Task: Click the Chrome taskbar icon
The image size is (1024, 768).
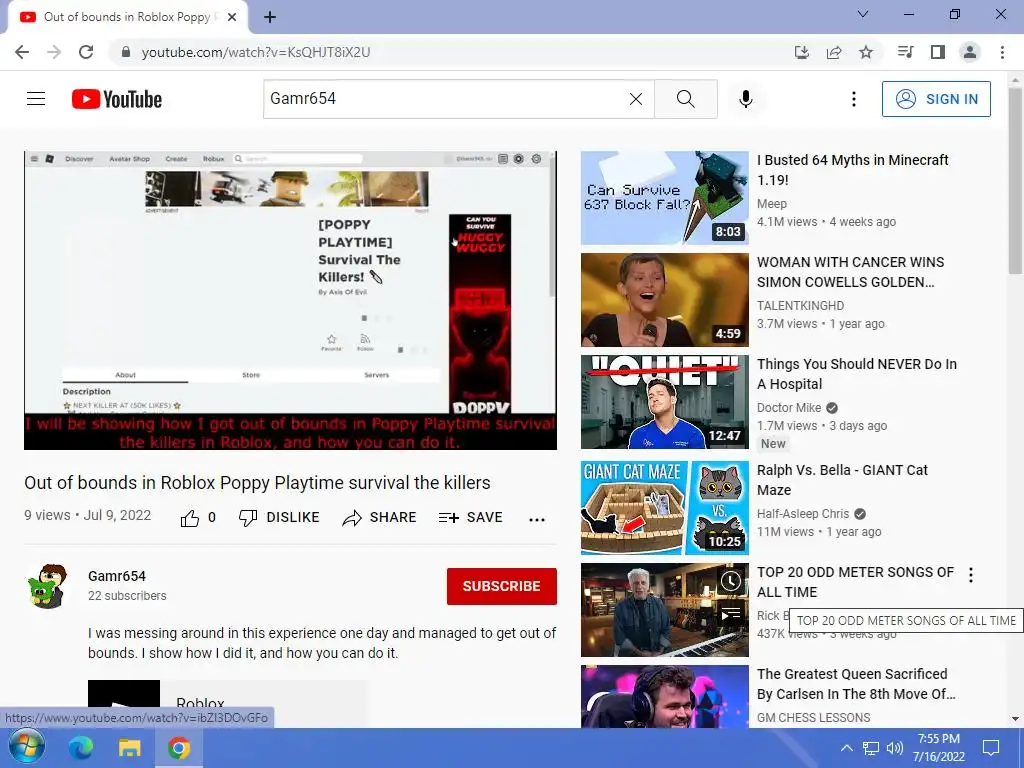Action: [178, 748]
